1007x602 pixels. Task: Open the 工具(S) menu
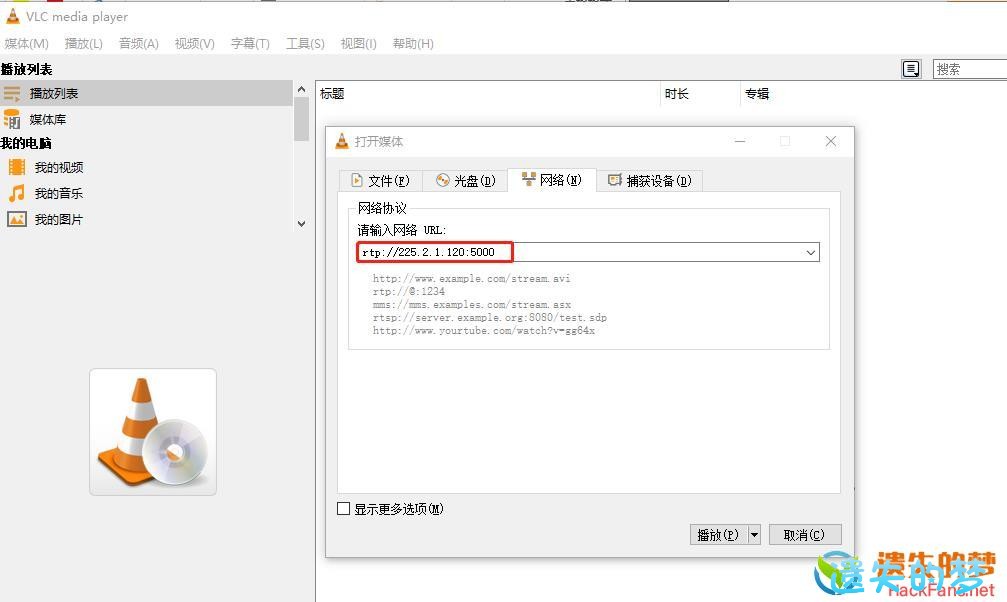pos(305,44)
